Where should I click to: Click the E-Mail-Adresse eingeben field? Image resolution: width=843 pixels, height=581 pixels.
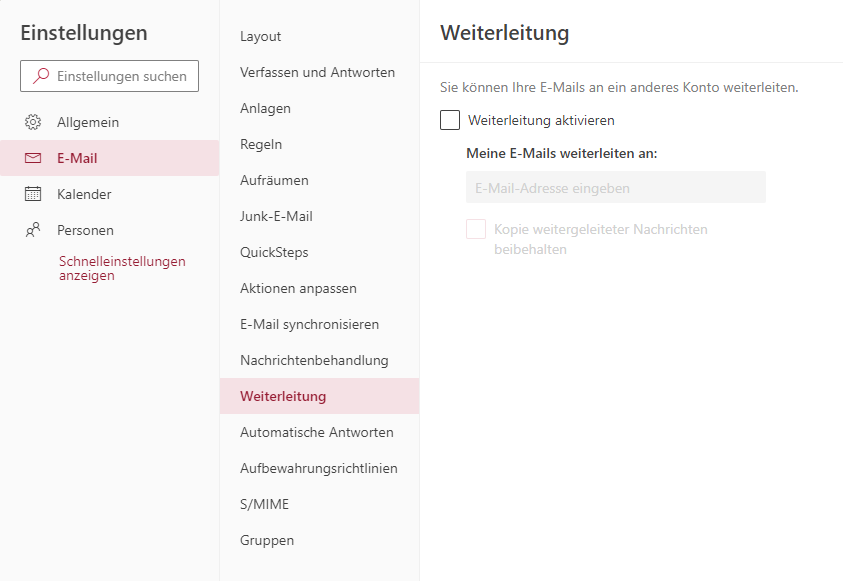point(615,187)
